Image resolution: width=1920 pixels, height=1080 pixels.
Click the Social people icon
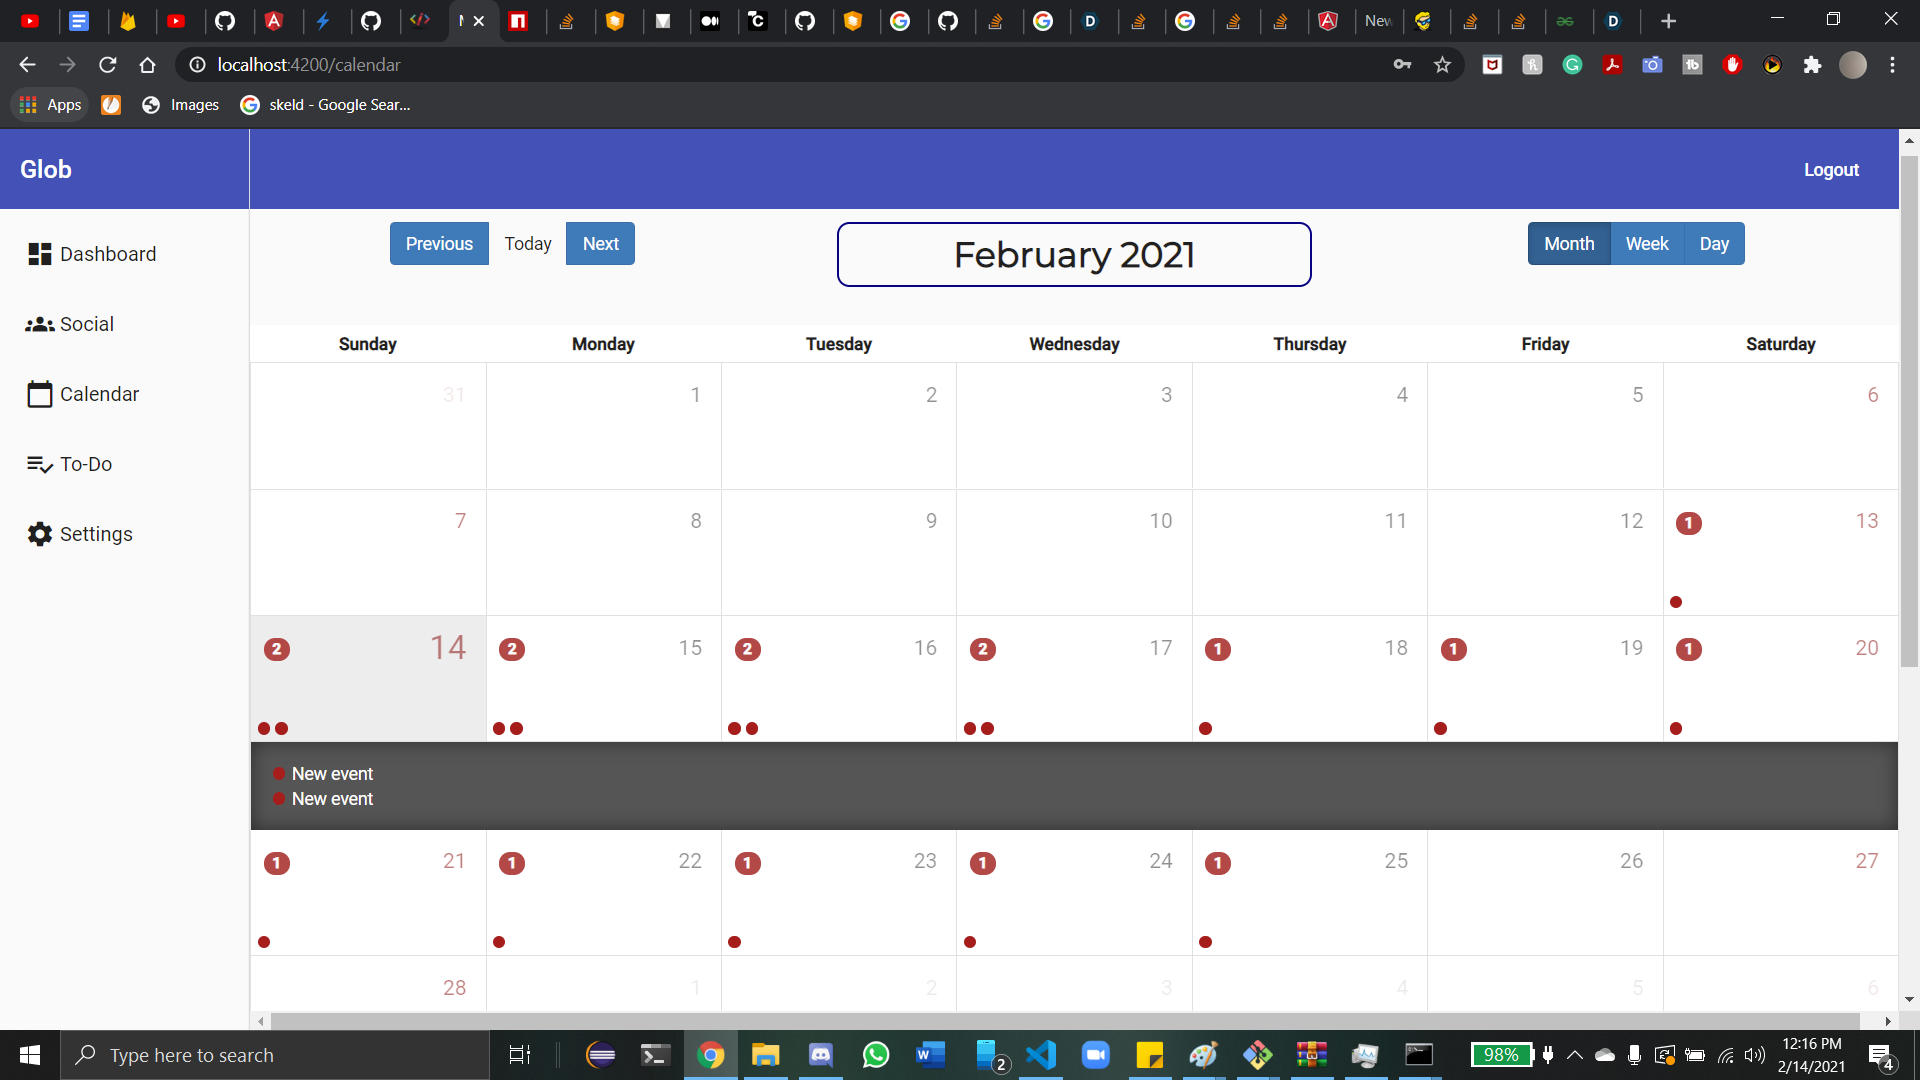point(40,324)
